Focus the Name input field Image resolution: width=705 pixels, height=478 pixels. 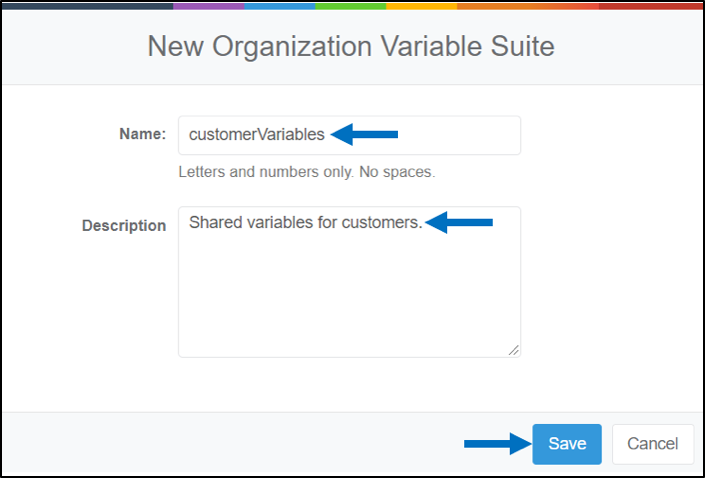(349, 135)
